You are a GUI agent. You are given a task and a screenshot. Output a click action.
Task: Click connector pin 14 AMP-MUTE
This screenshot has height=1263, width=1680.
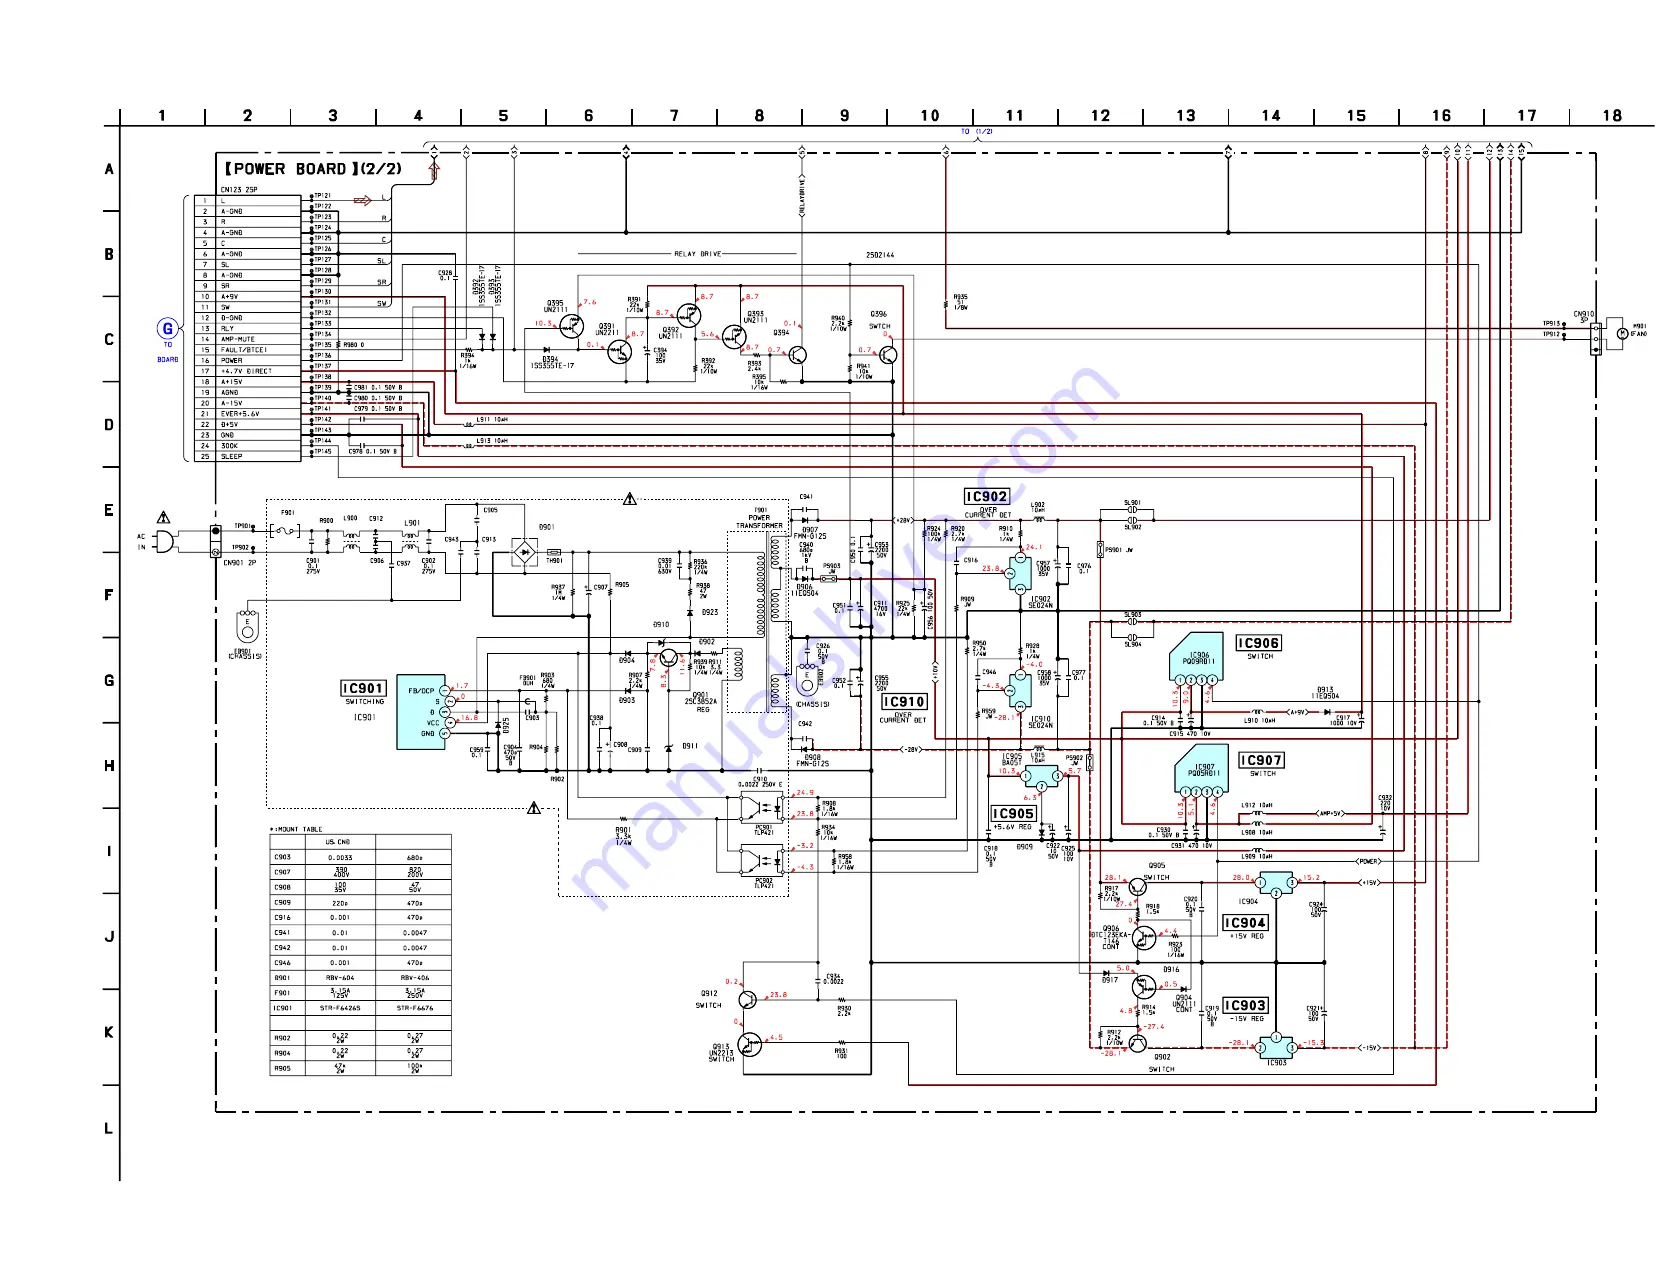(x=247, y=339)
